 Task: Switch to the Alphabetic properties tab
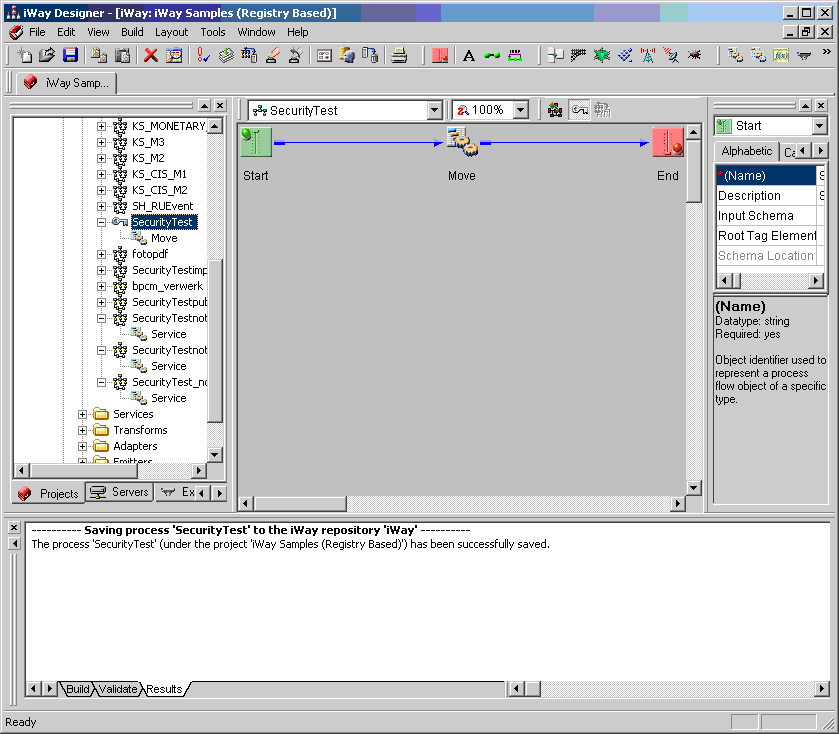tap(746, 151)
